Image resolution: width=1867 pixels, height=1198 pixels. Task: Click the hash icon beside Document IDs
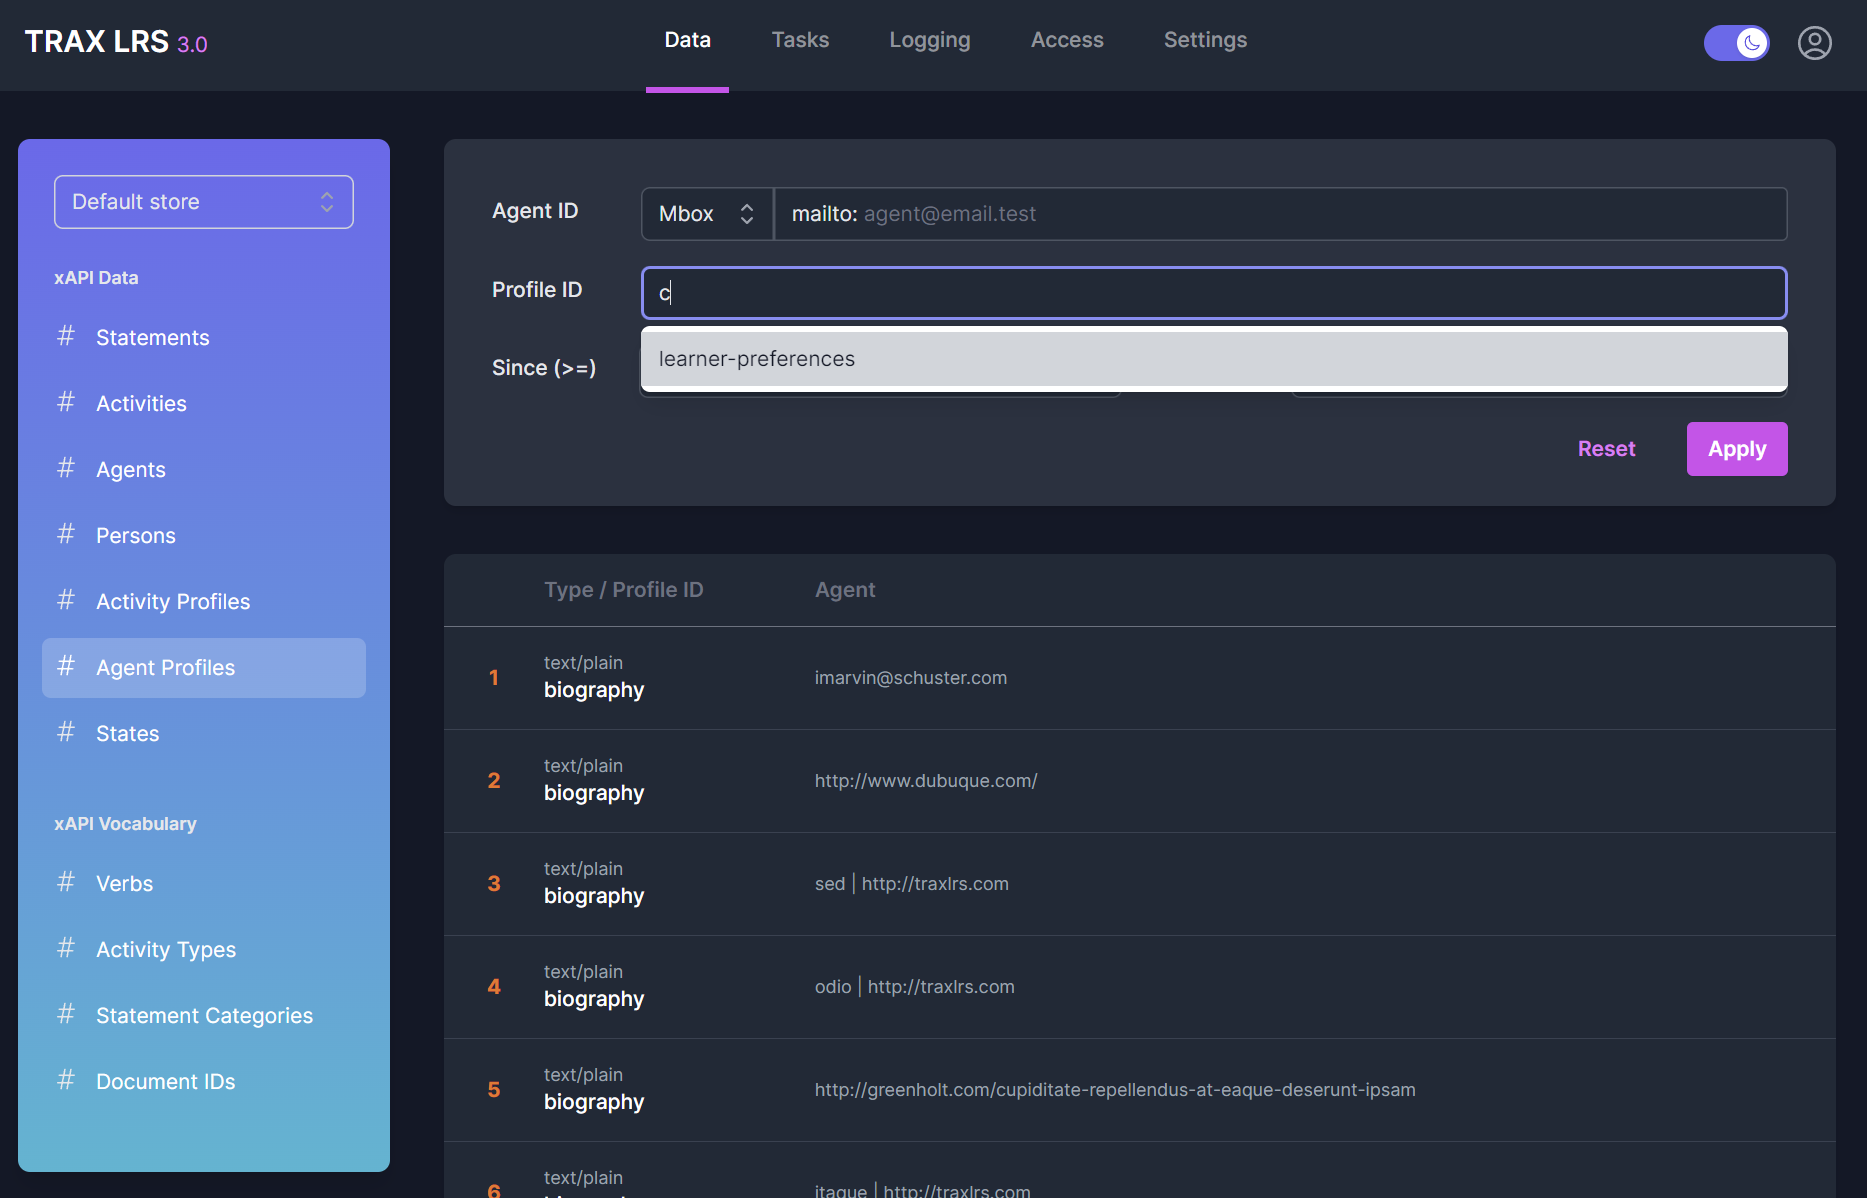click(x=66, y=1081)
